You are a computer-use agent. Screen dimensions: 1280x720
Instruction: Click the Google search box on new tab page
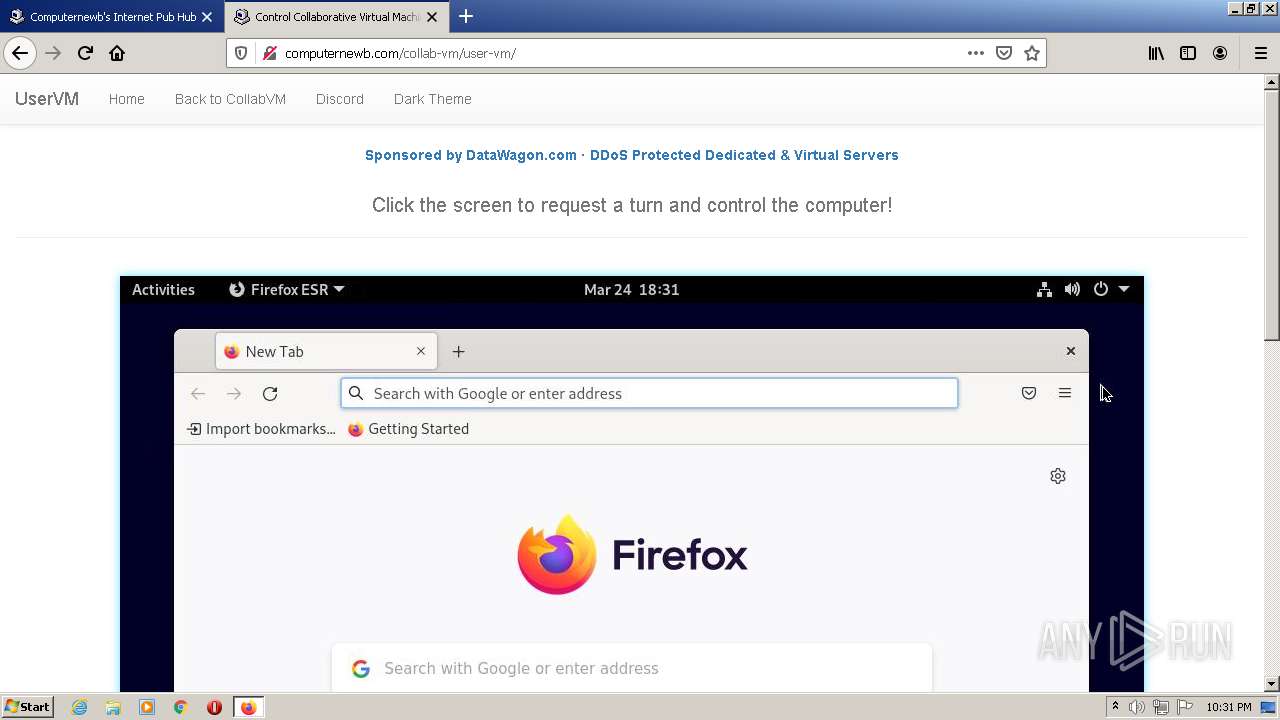[632, 668]
